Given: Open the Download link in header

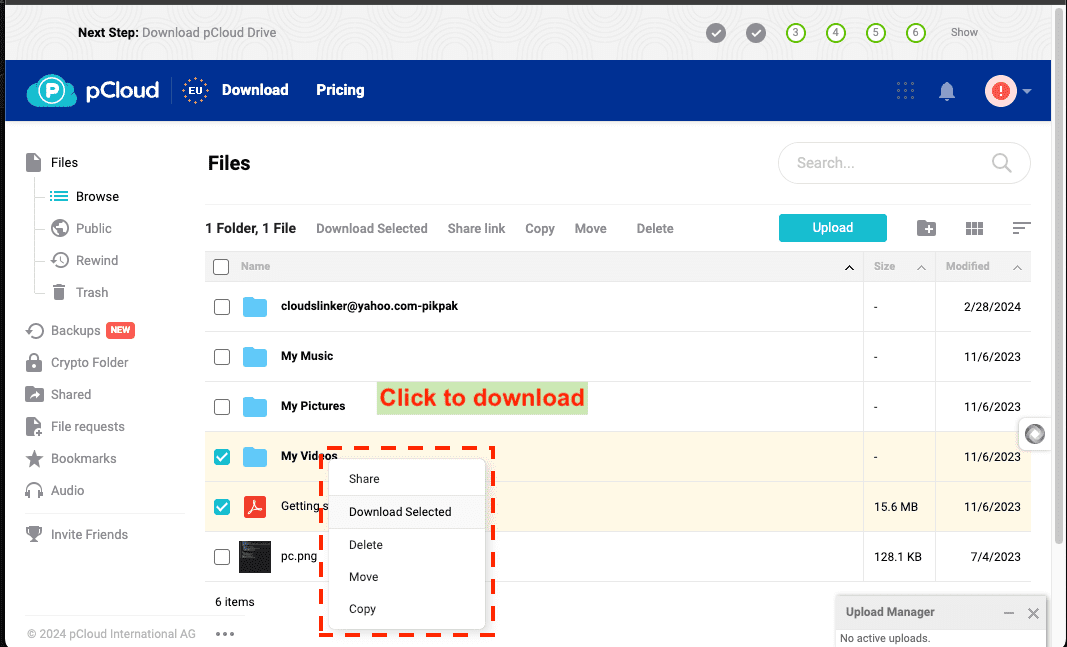Looking at the screenshot, I should (x=255, y=90).
